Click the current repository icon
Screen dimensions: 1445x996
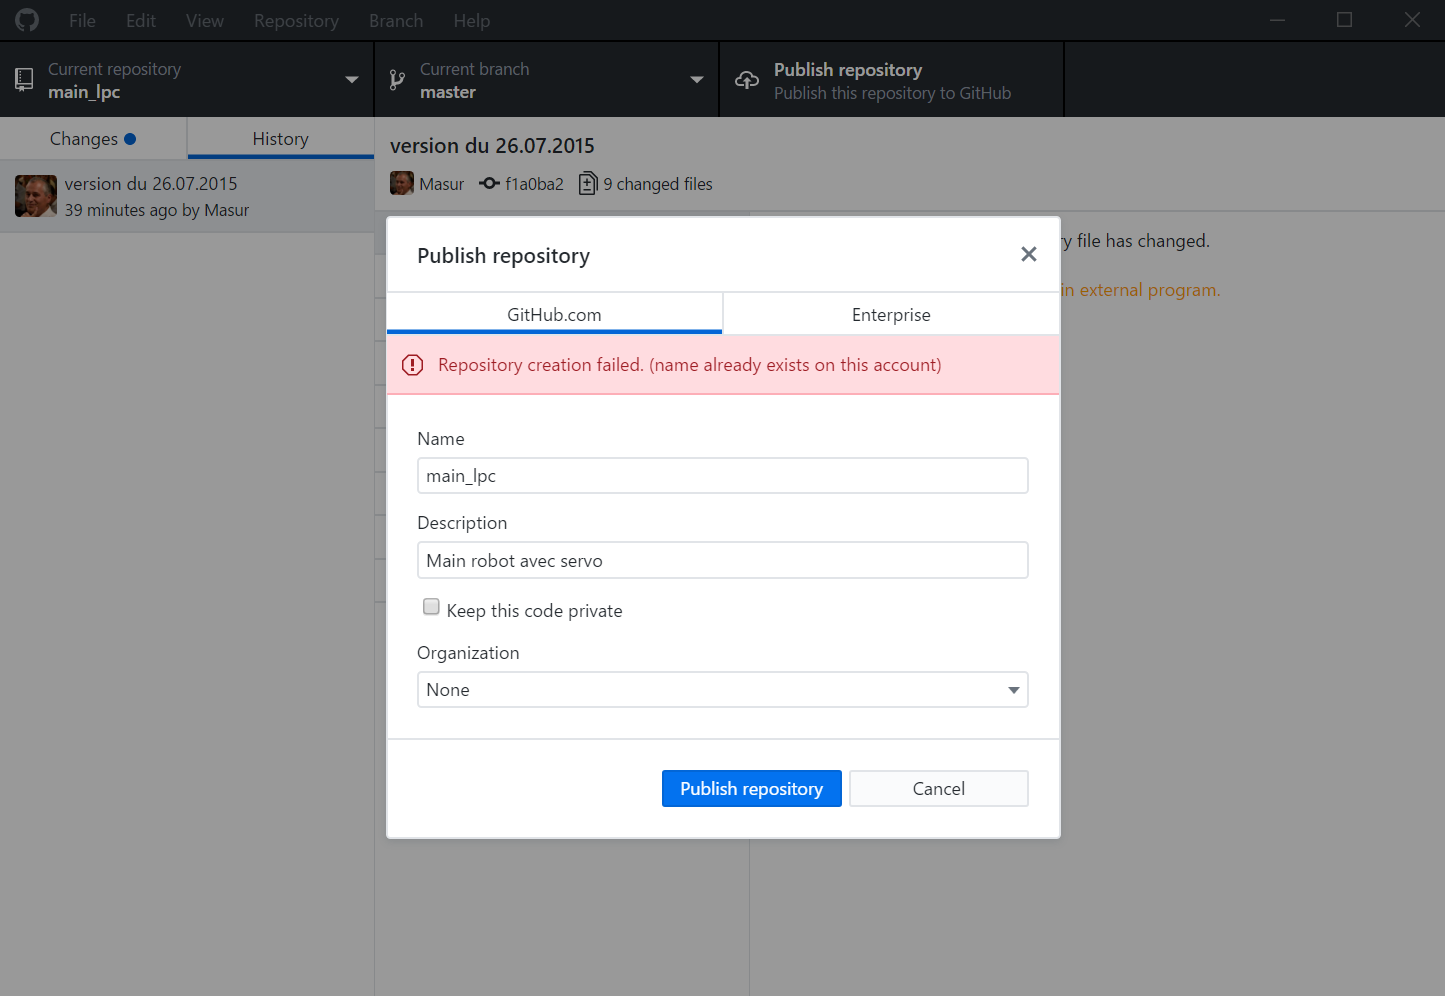click(x=24, y=80)
